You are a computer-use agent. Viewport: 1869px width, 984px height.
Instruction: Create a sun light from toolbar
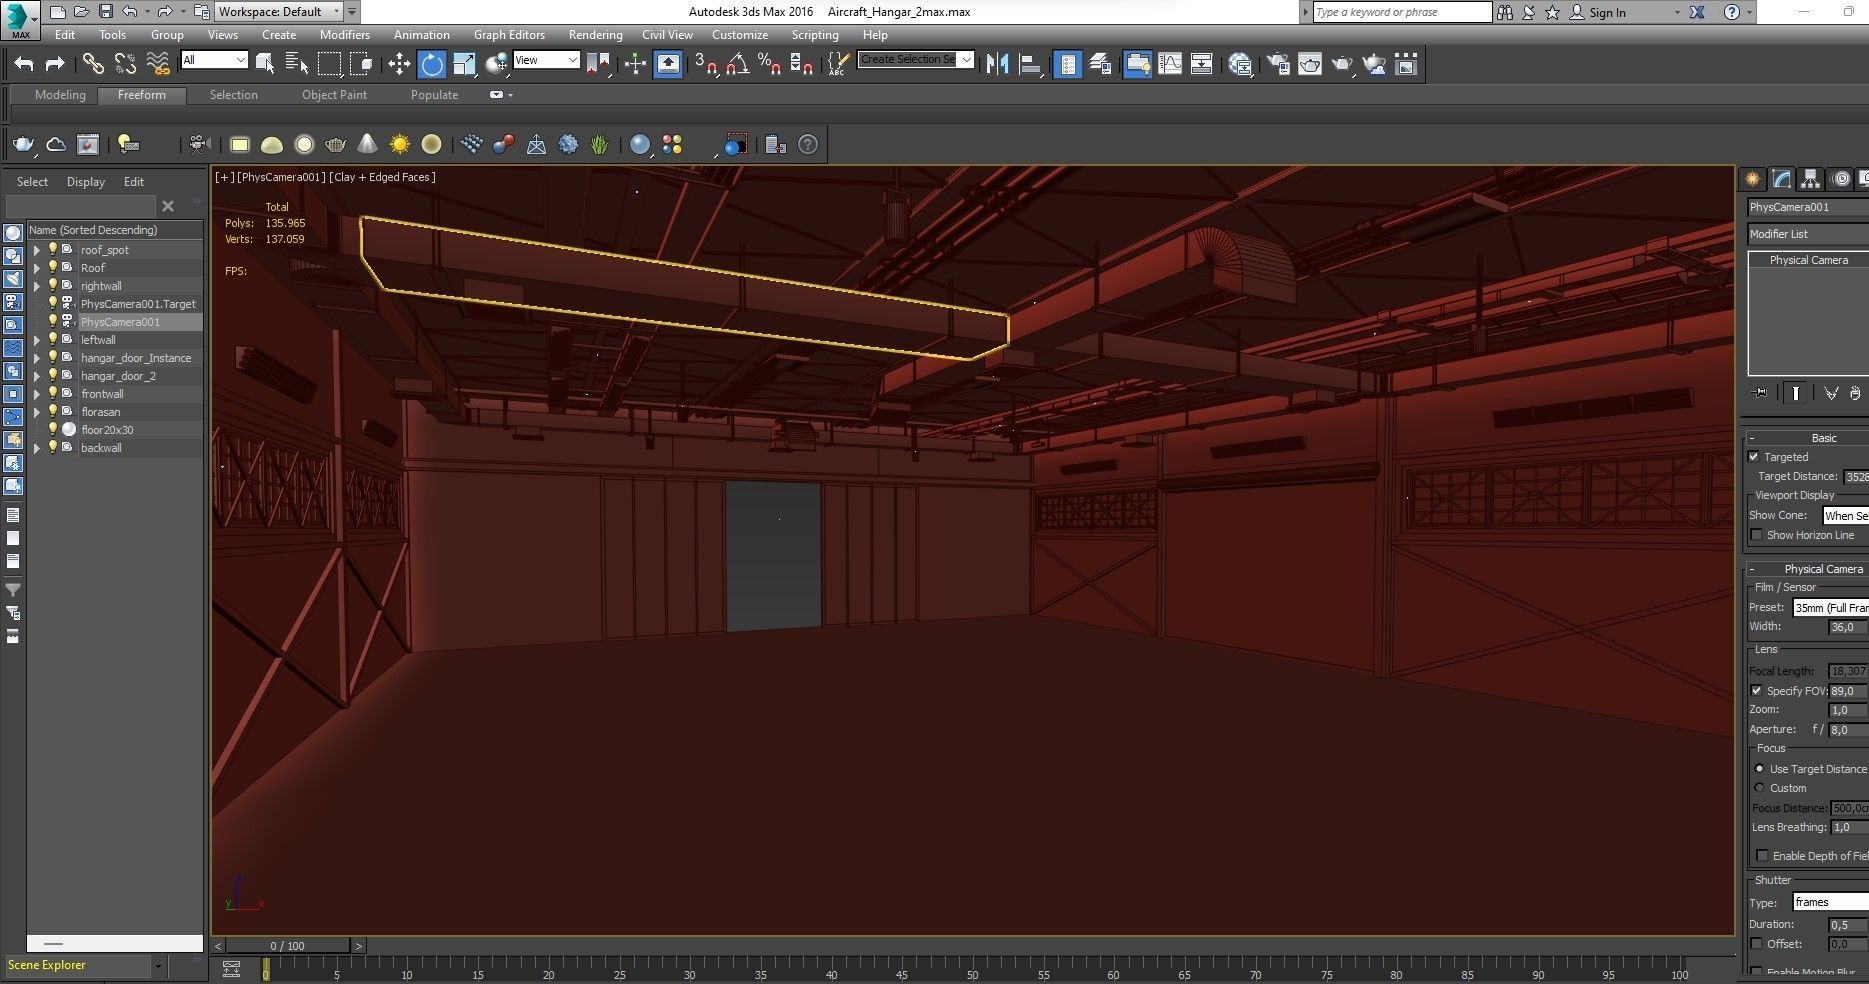pyautogui.click(x=400, y=144)
